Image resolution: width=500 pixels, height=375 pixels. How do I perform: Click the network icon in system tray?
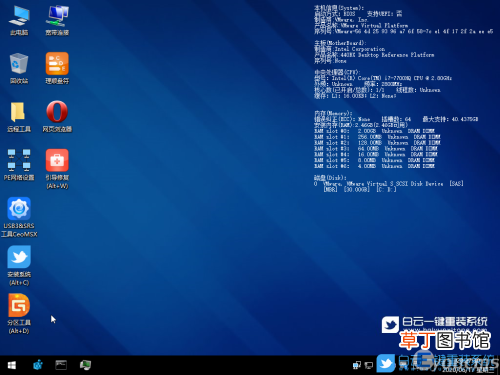(x=357, y=365)
